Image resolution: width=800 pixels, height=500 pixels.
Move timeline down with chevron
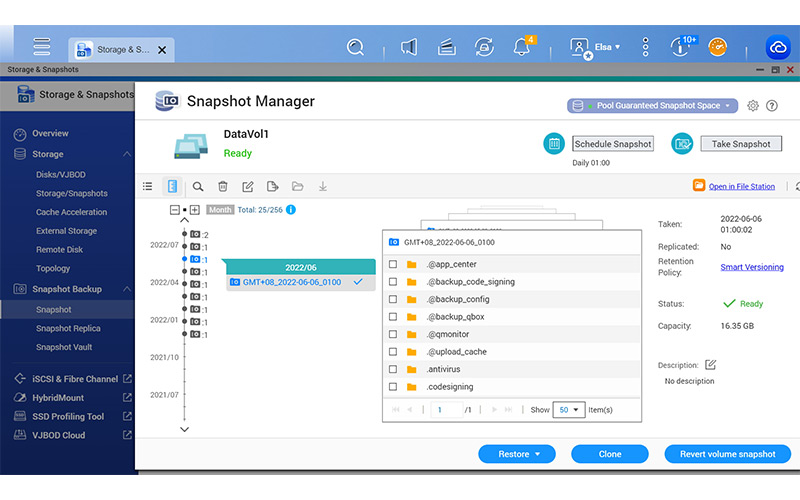pos(185,430)
